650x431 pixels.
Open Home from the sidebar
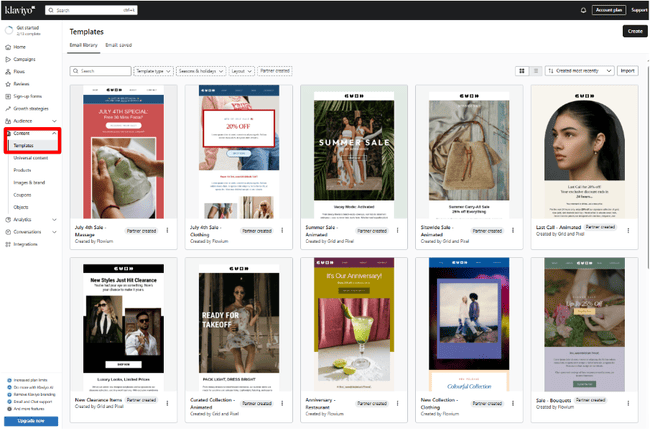point(20,47)
